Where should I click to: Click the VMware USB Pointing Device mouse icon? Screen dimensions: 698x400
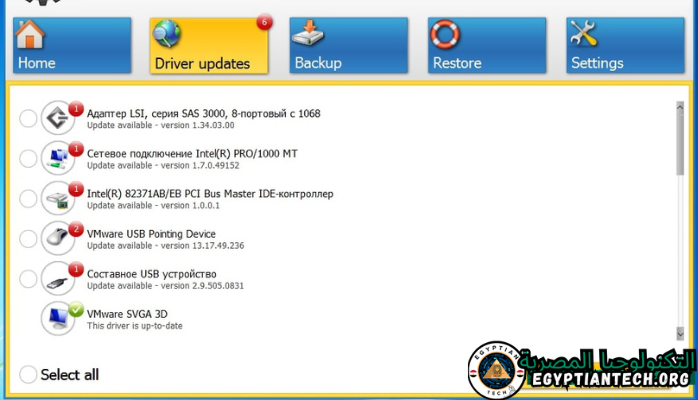pyautogui.click(x=58, y=237)
